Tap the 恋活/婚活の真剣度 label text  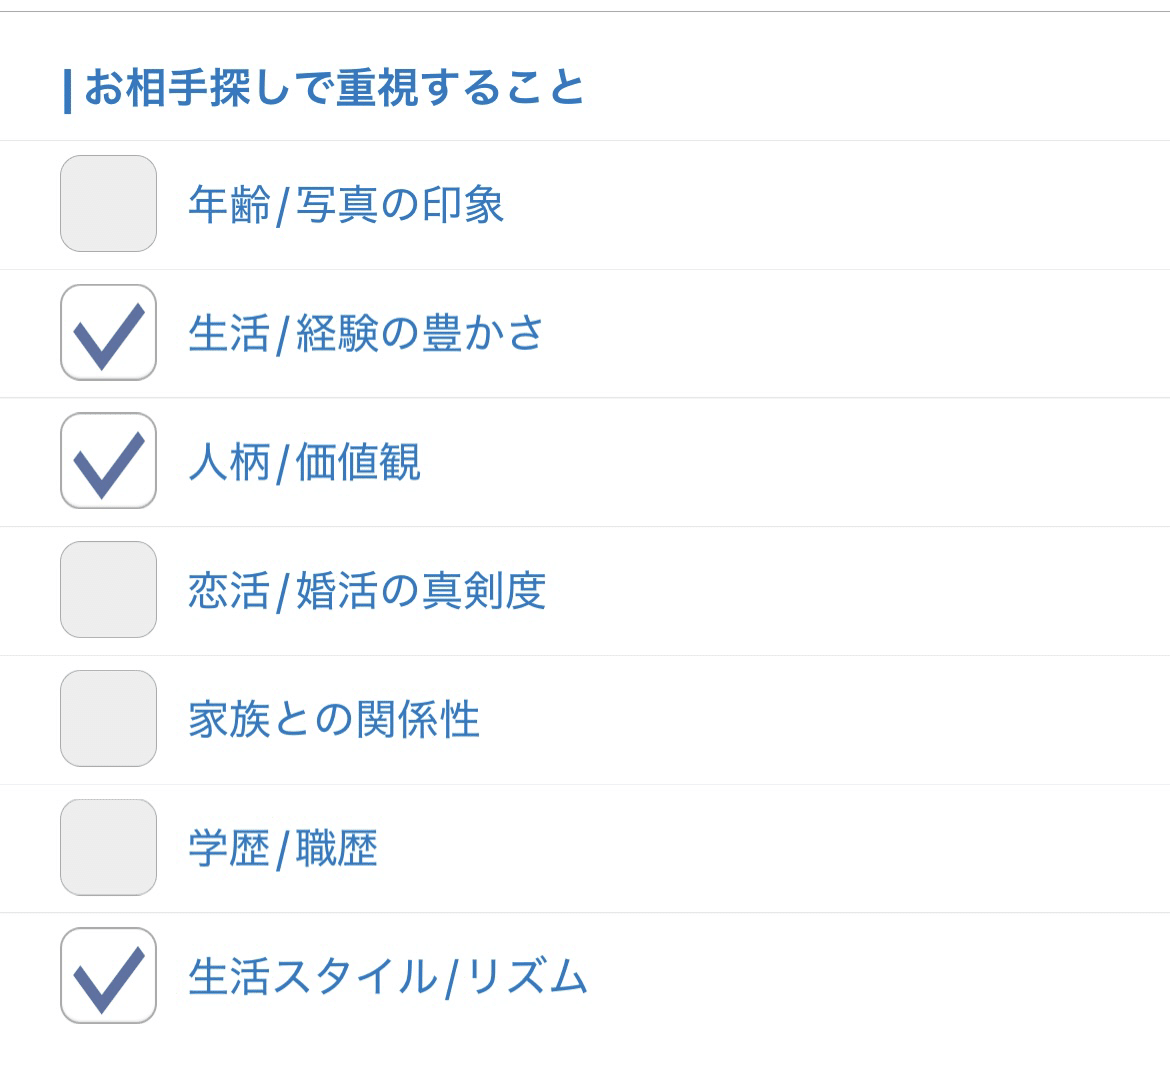coord(367,591)
